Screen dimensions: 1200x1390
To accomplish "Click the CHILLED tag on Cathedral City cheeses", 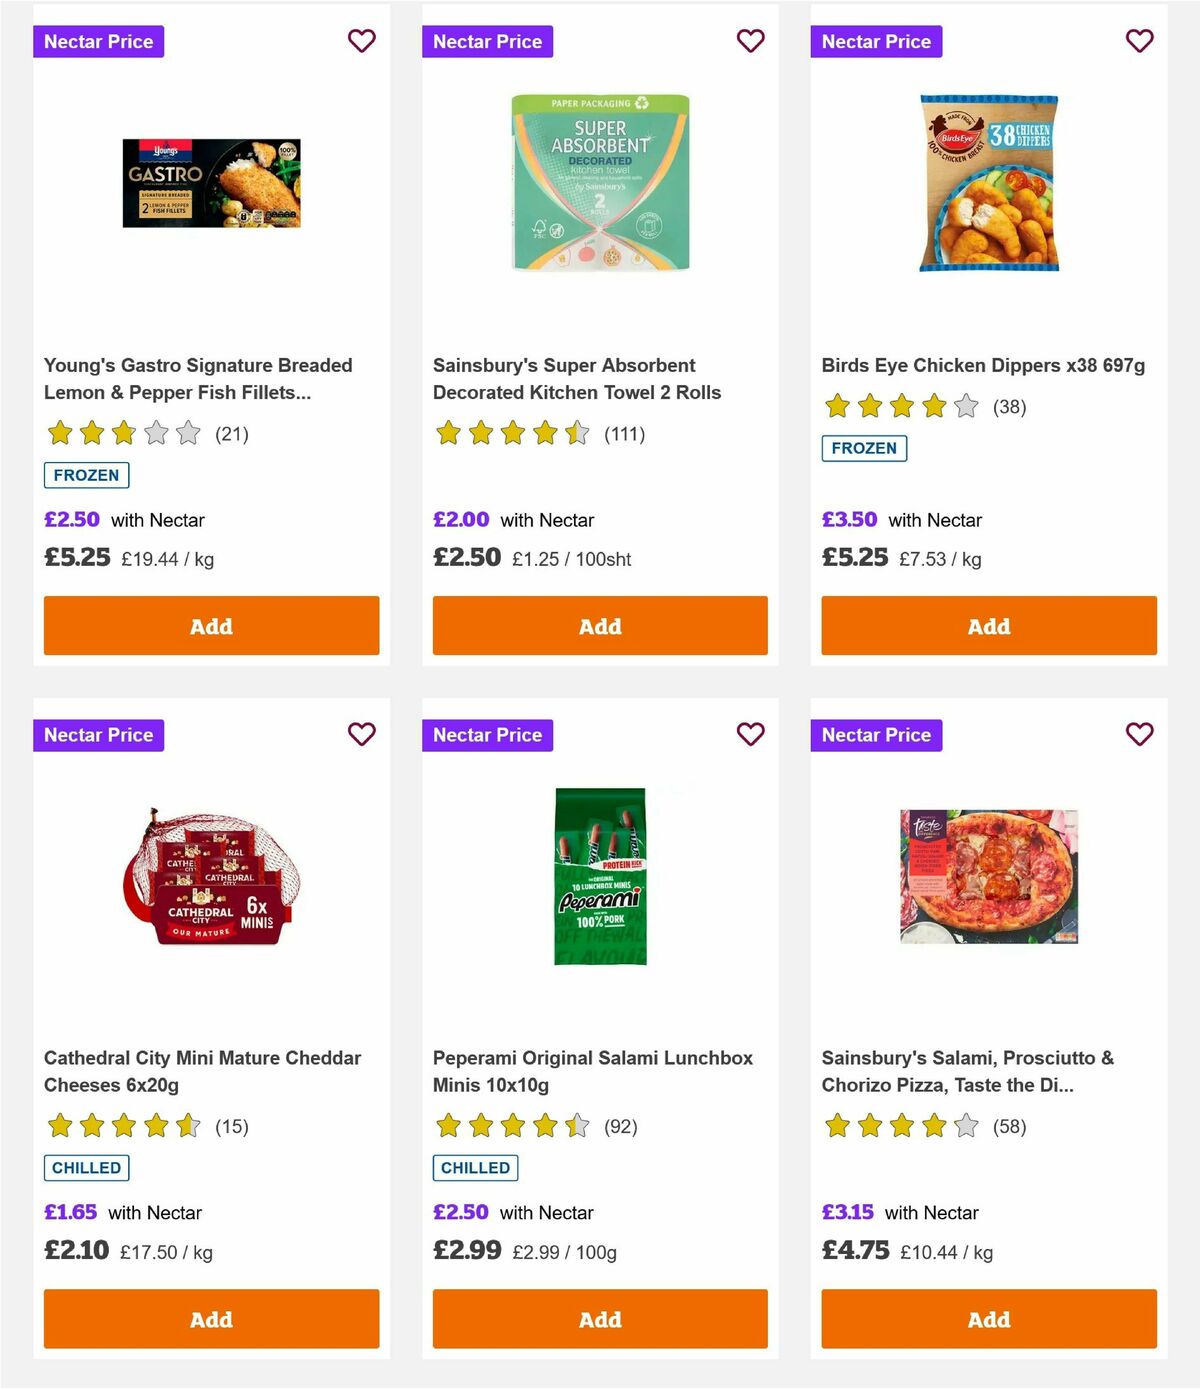I will pyautogui.click(x=86, y=1167).
